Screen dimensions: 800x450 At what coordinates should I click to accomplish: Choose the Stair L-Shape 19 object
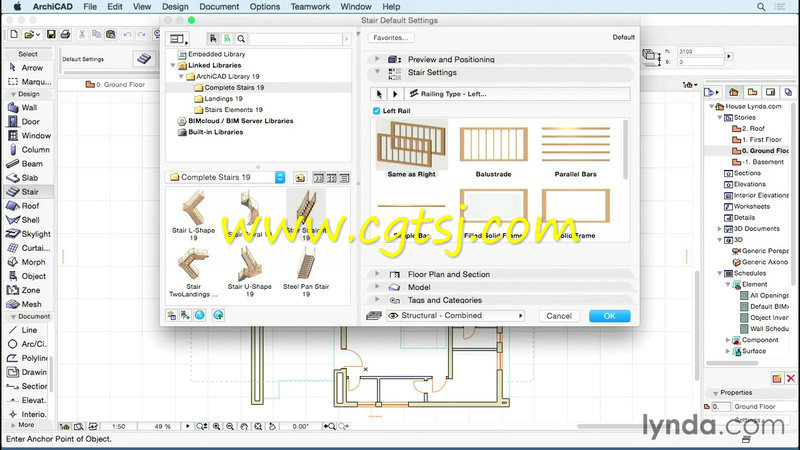[x=193, y=215]
